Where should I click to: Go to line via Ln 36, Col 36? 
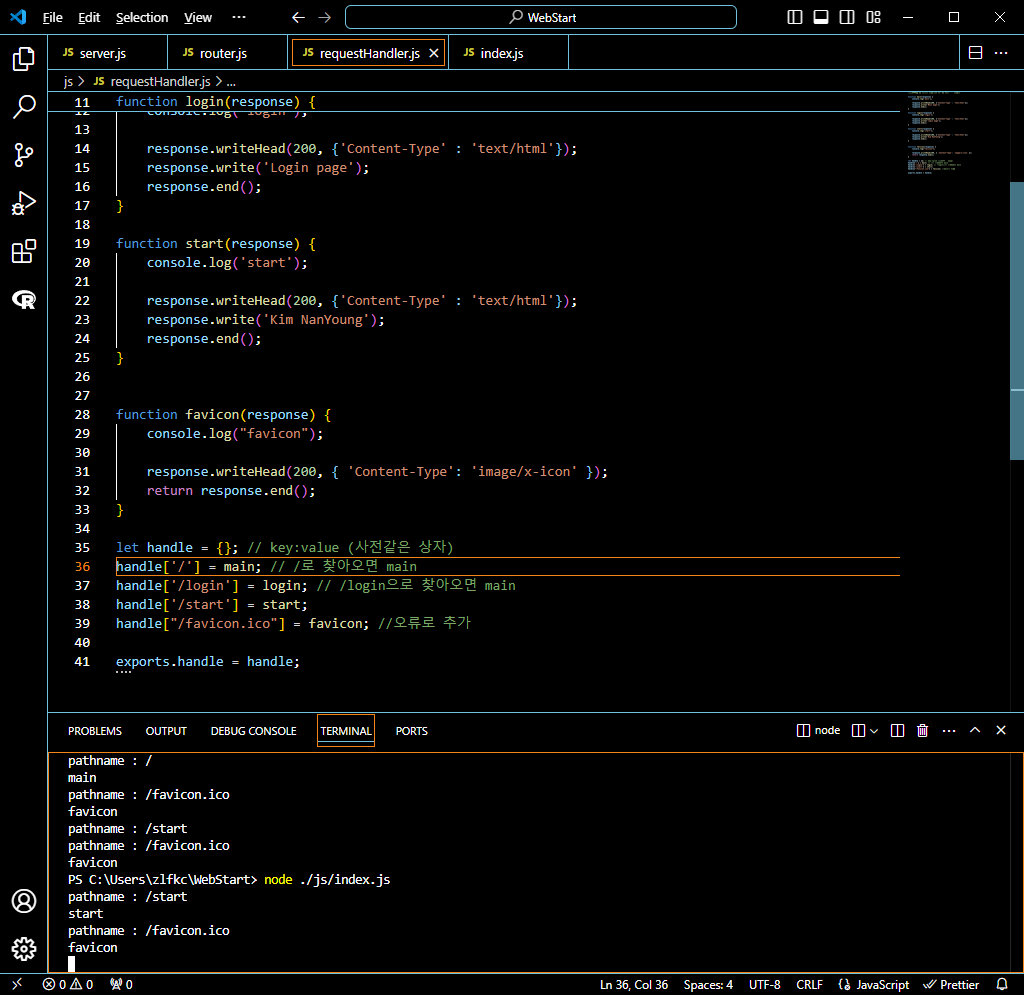[633, 984]
